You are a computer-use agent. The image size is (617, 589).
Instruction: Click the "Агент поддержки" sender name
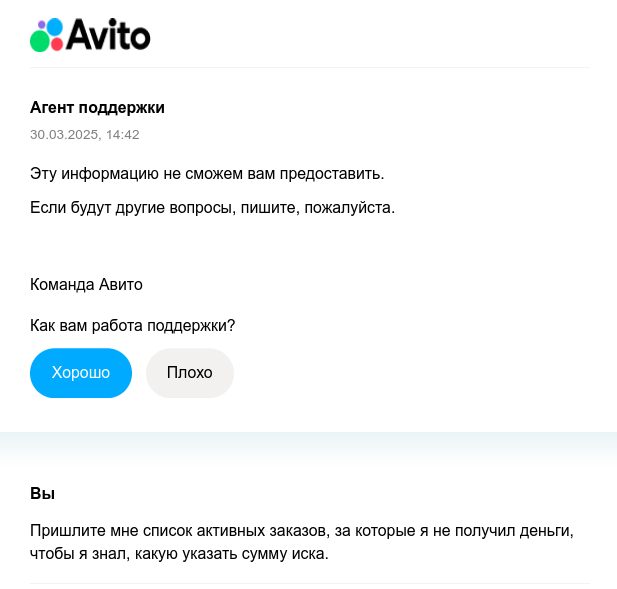[x=97, y=108]
